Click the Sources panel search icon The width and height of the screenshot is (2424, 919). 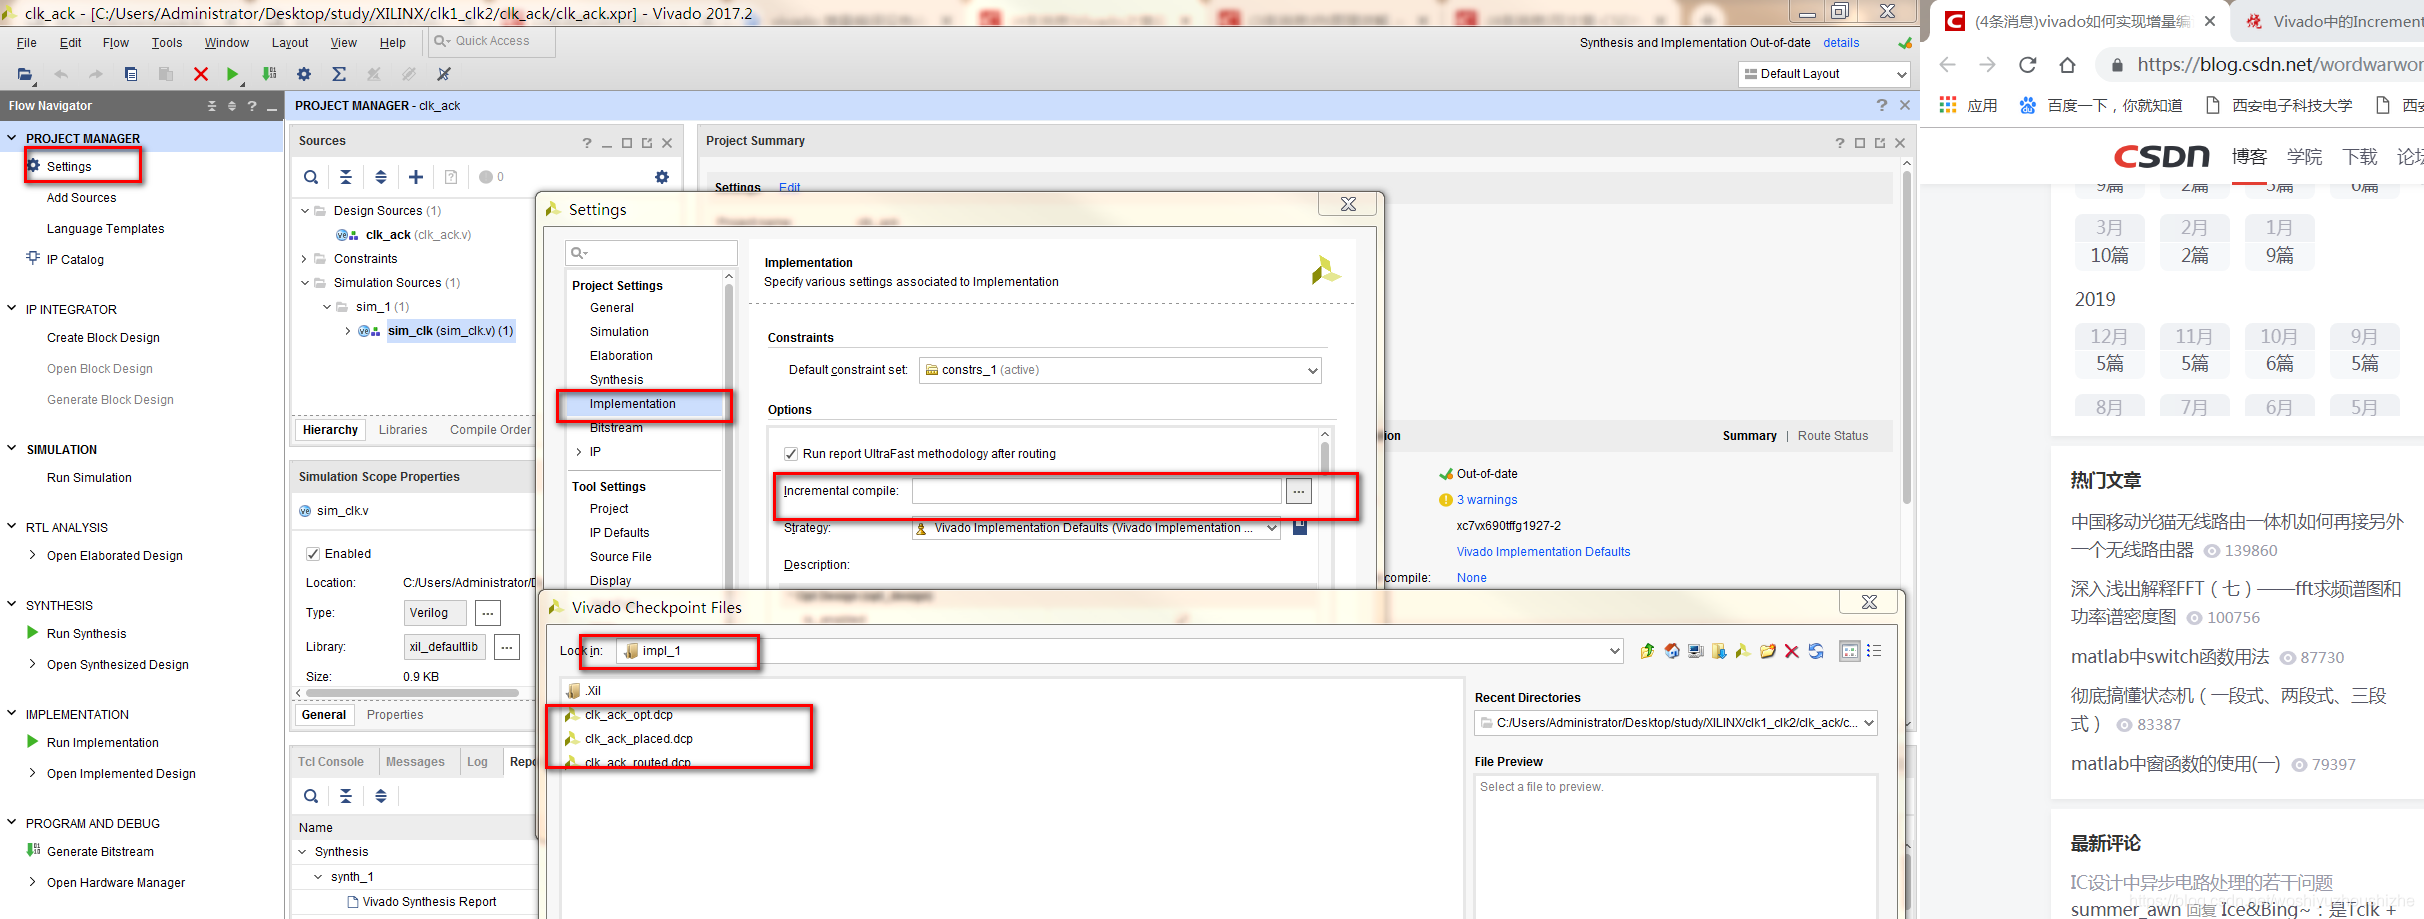tap(311, 177)
